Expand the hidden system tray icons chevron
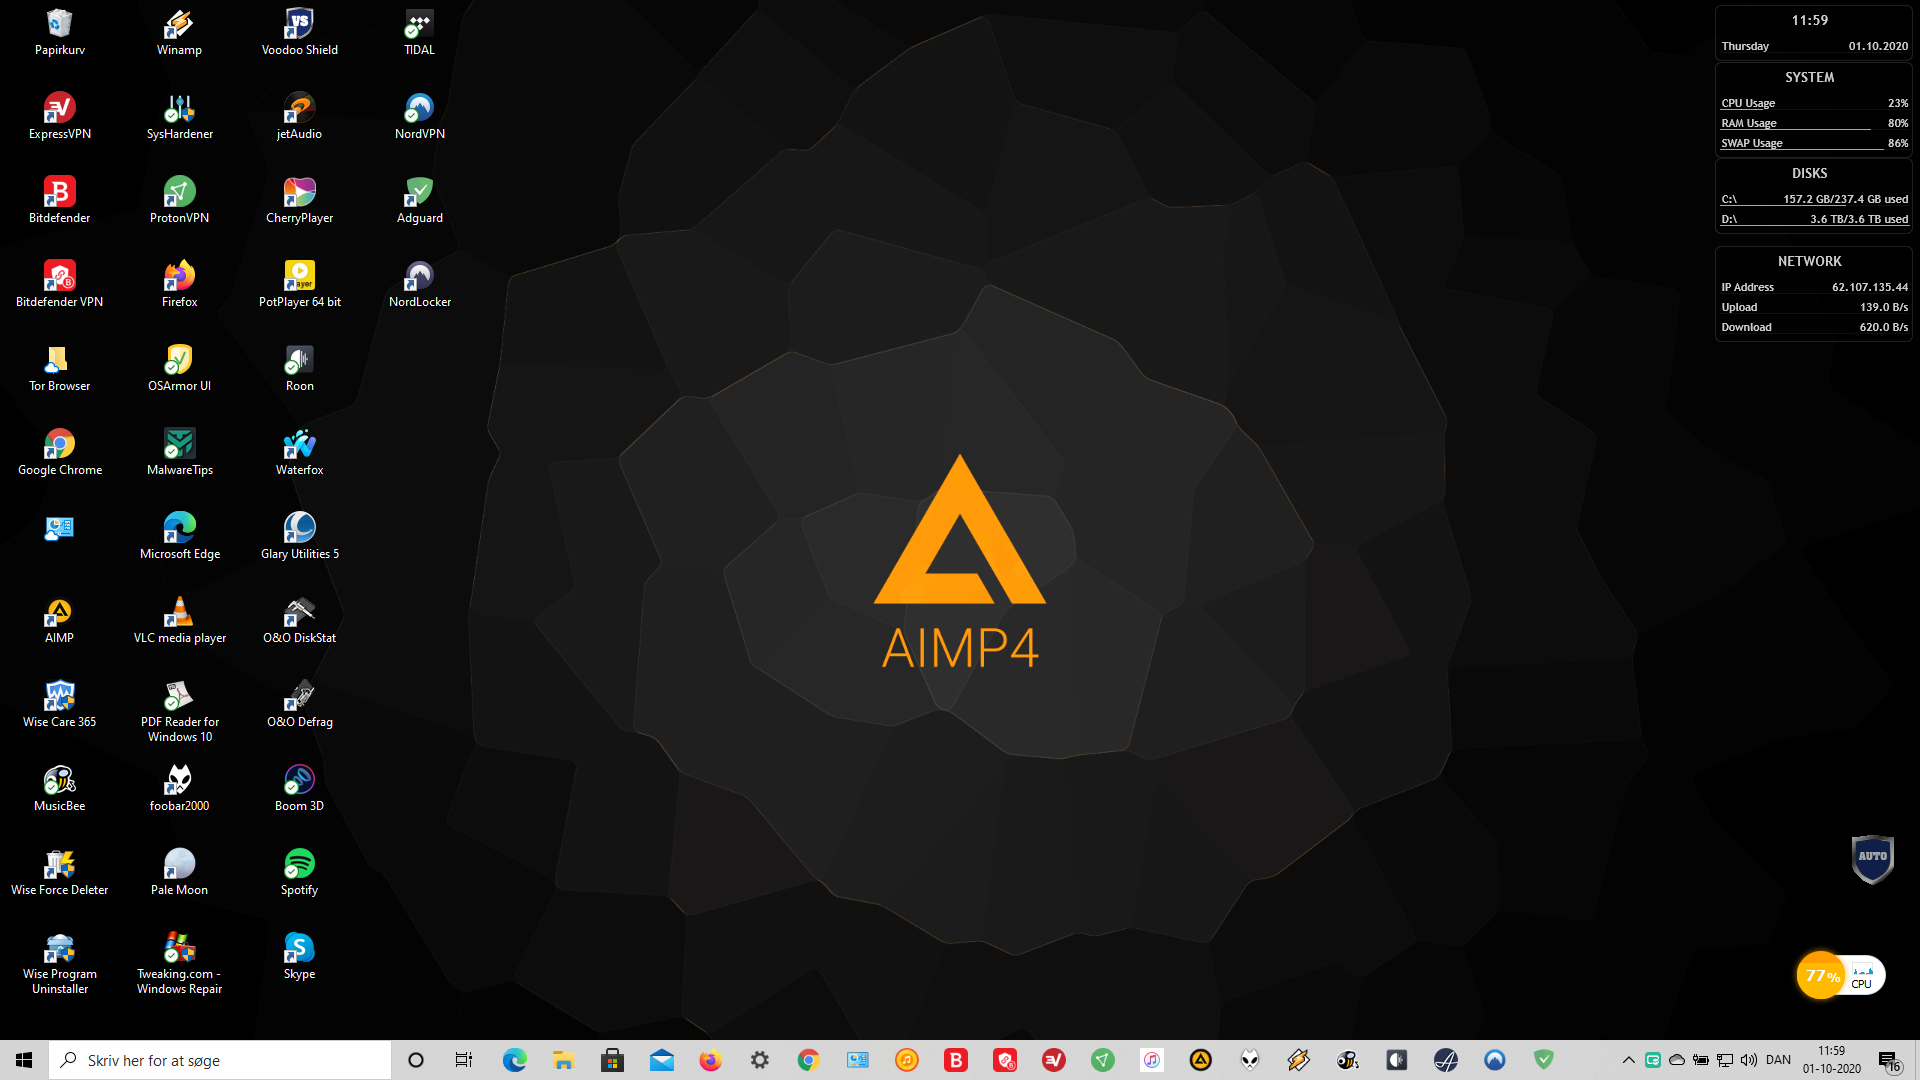This screenshot has height=1080, width=1920. pyautogui.click(x=1628, y=1060)
